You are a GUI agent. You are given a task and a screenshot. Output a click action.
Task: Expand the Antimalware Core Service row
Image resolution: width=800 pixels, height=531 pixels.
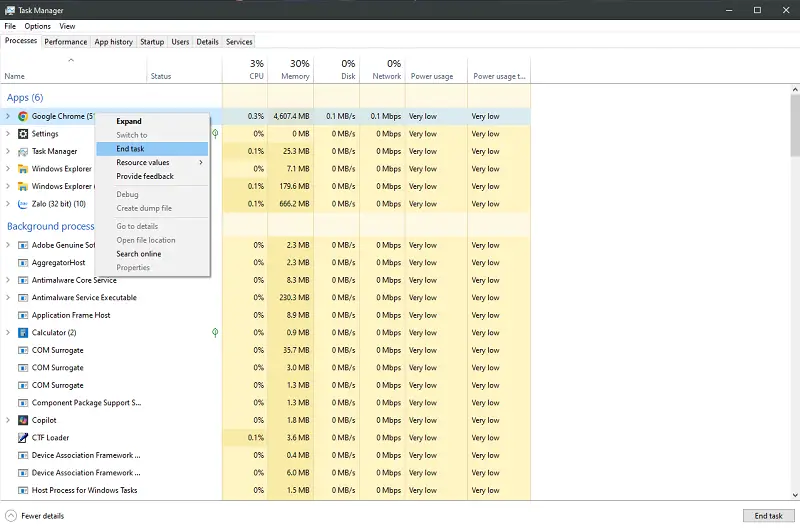tap(8, 280)
